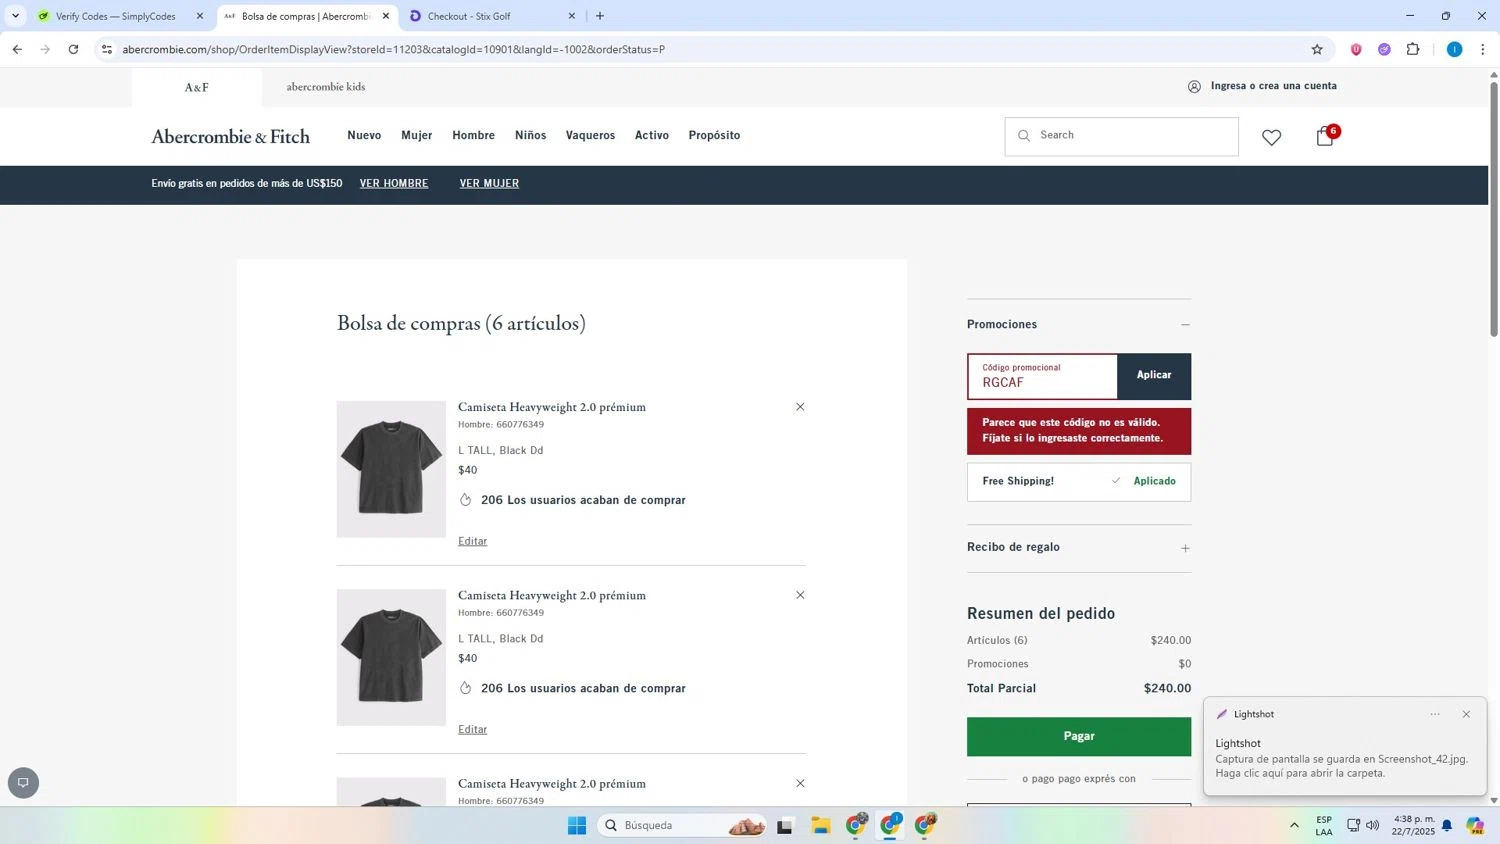Screen dimensions: 1500x844
Task: Click Ingresa o crea una cuenta
Action: point(1274,86)
